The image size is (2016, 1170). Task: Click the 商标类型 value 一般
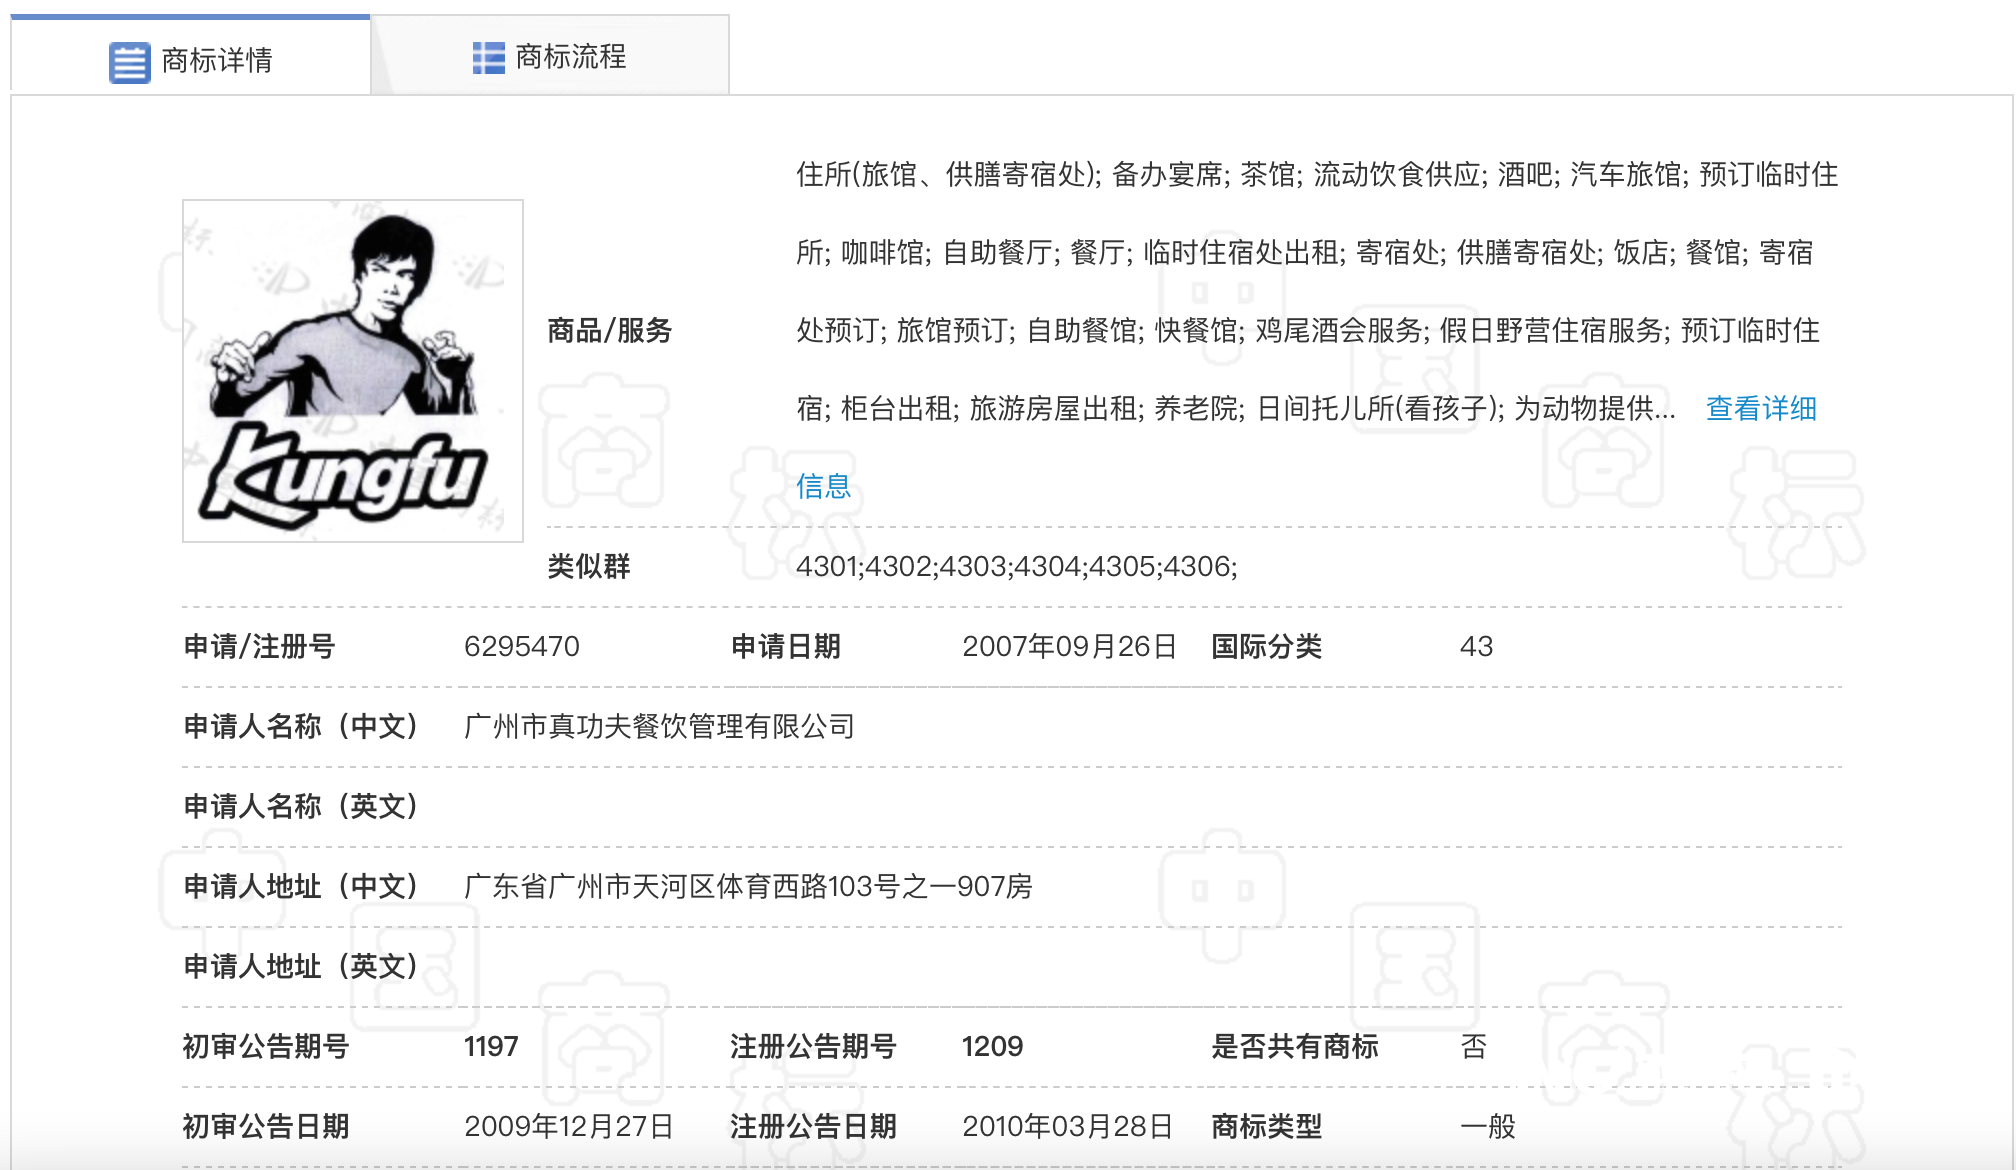(x=1487, y=1127)
